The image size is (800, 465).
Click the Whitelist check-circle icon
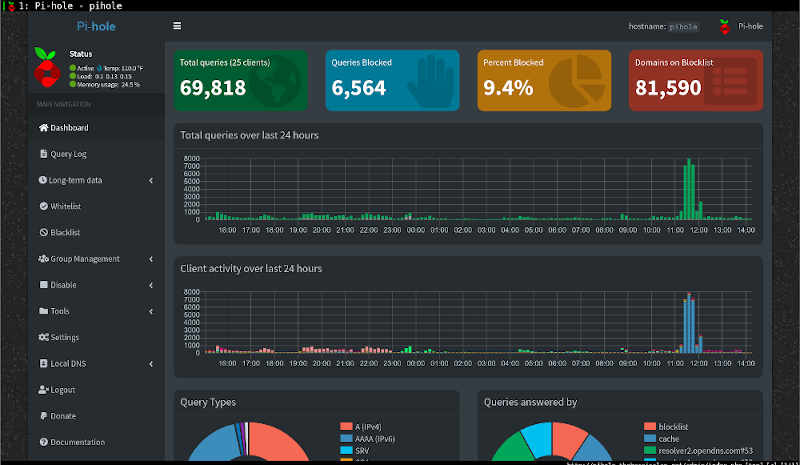point(43,206)
